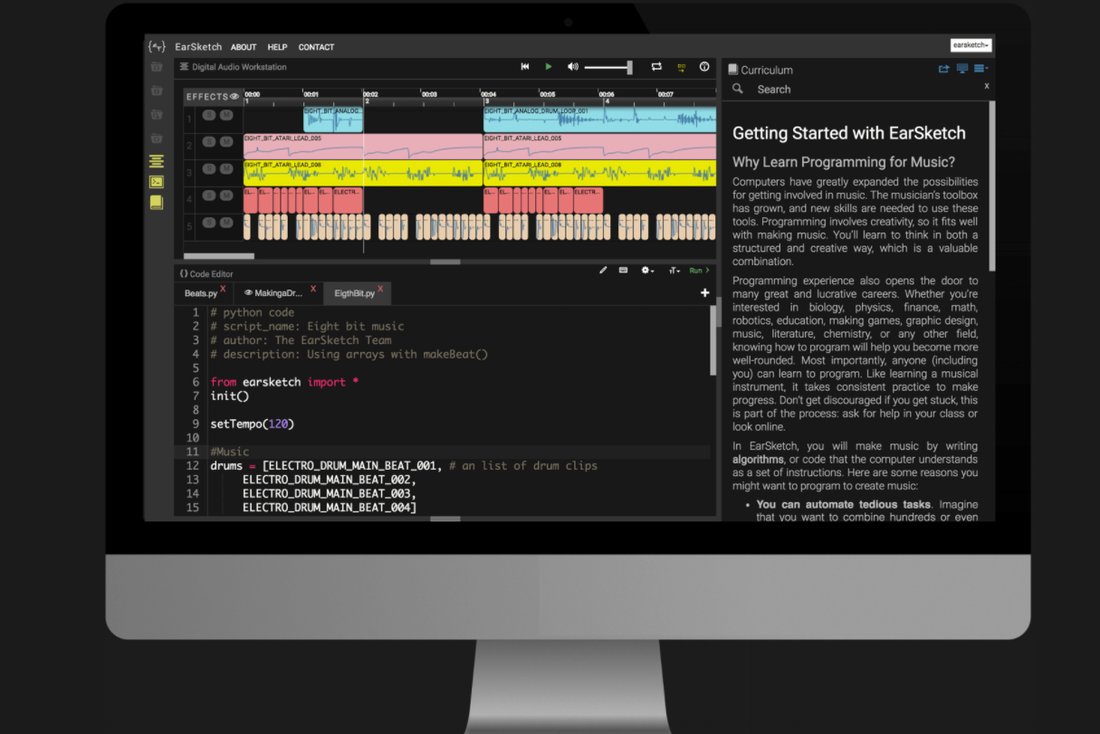Screen dimensions: 1100x734
Task: Click the Digital Audio Workstation panel icon
Action: [184, 67]
